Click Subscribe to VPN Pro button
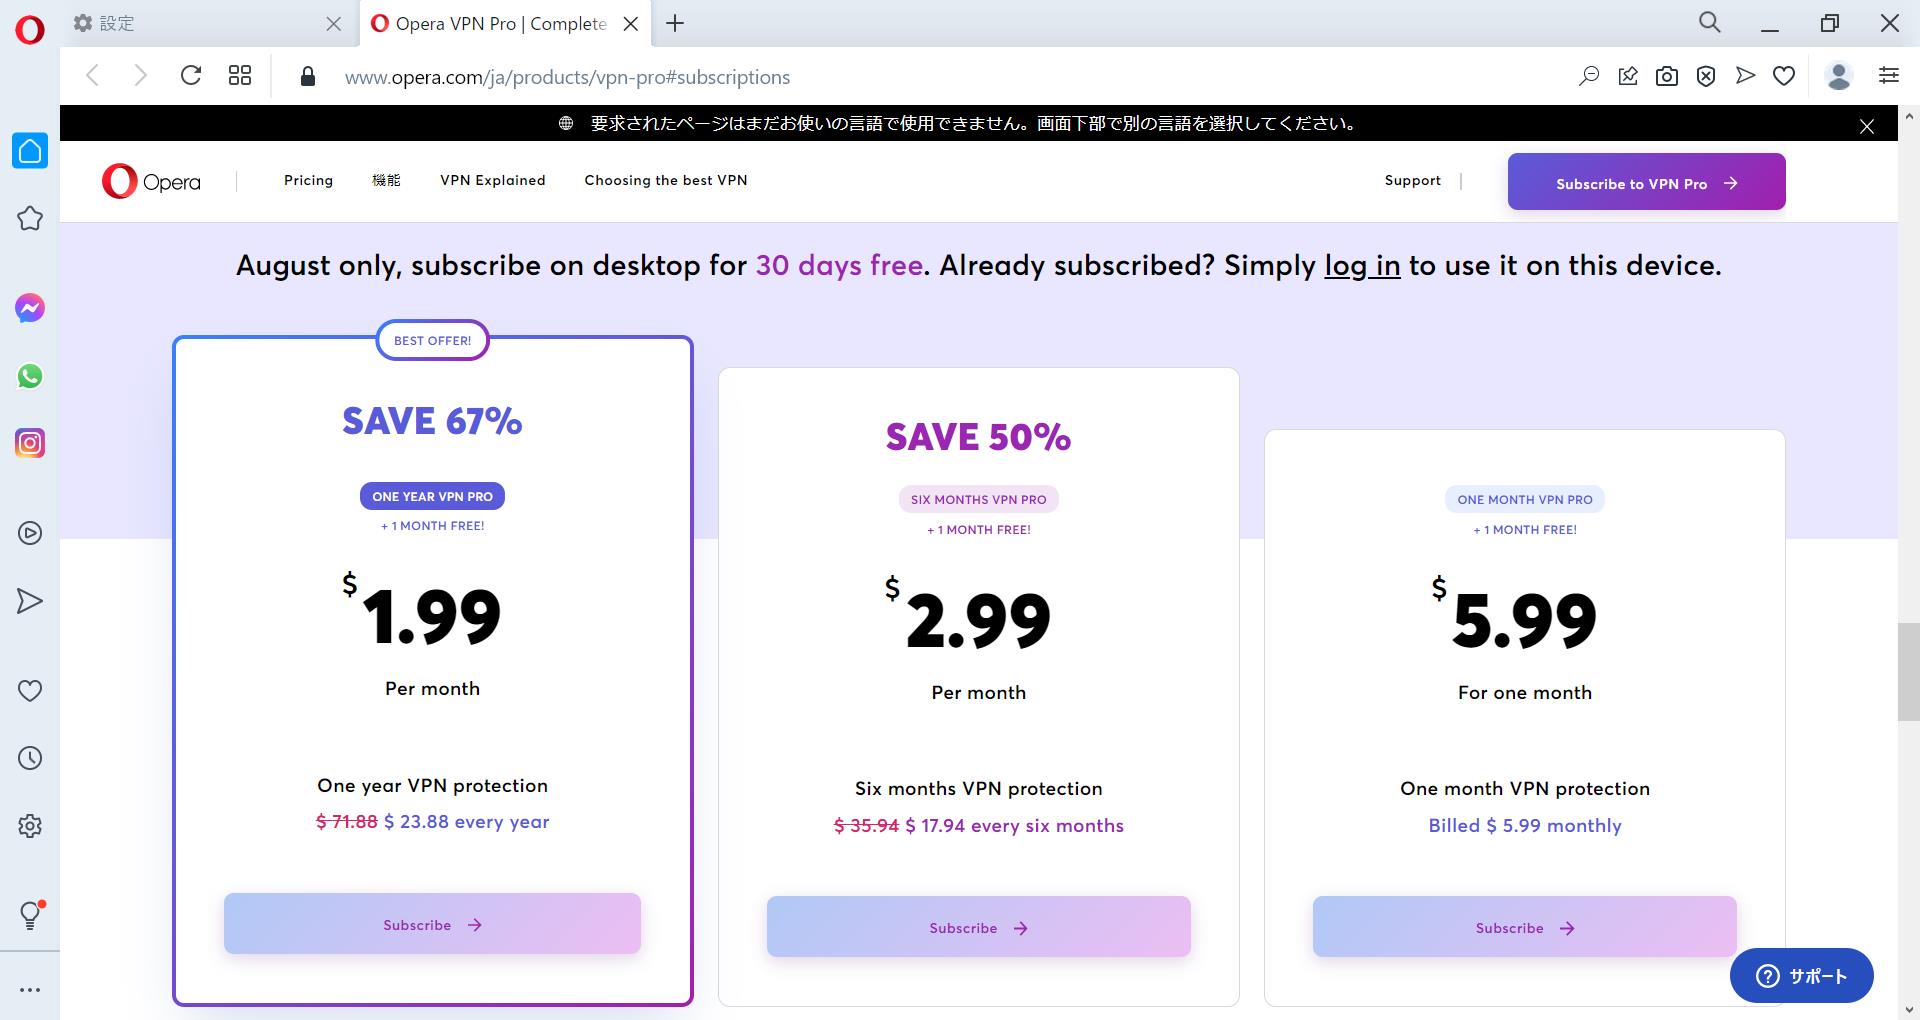The image size is (1920, 1020). (x=1646, y=182)
